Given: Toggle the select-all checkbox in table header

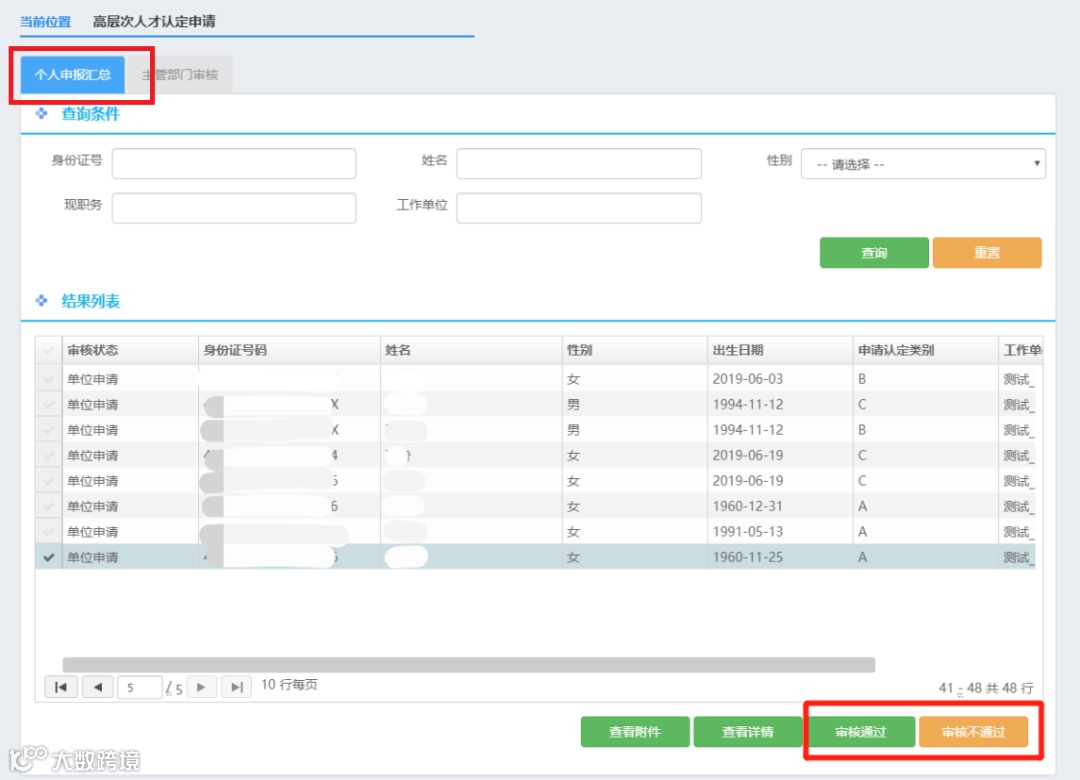Looking at the screenshot, I should (48, 350).
